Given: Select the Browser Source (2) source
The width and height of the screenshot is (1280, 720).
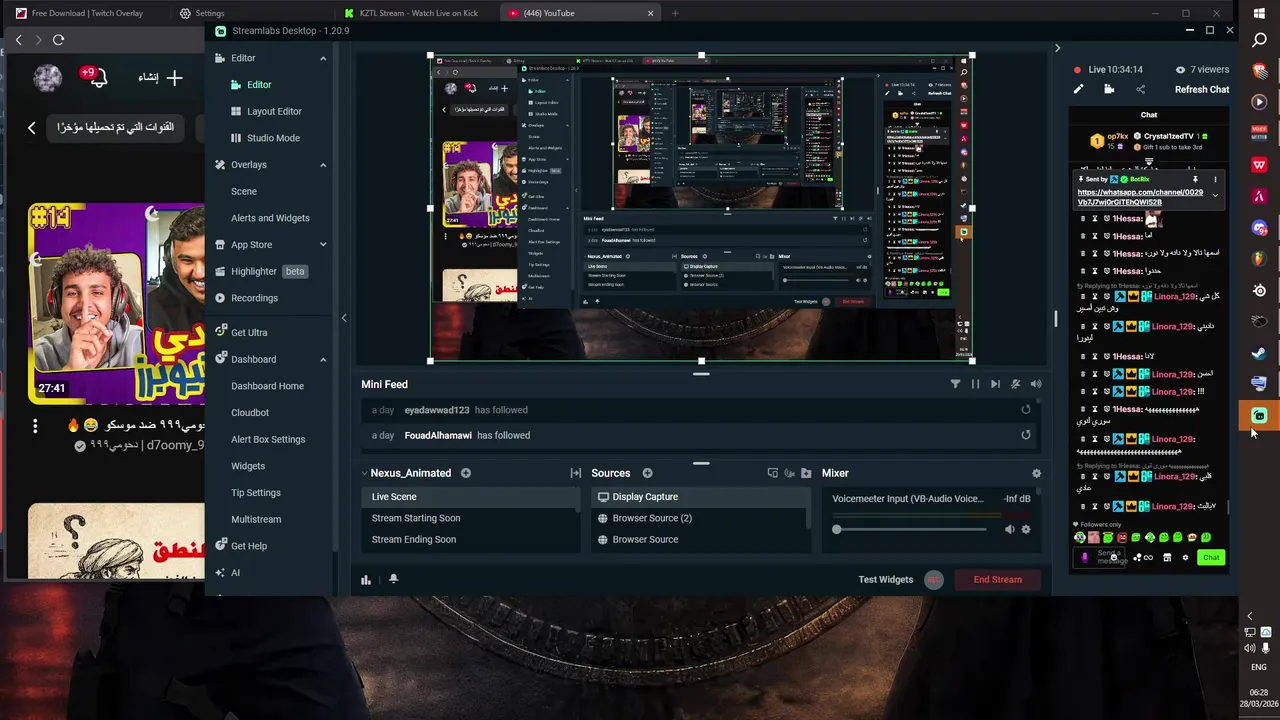Looking at the screenshot, I should [x=698, y=518].
